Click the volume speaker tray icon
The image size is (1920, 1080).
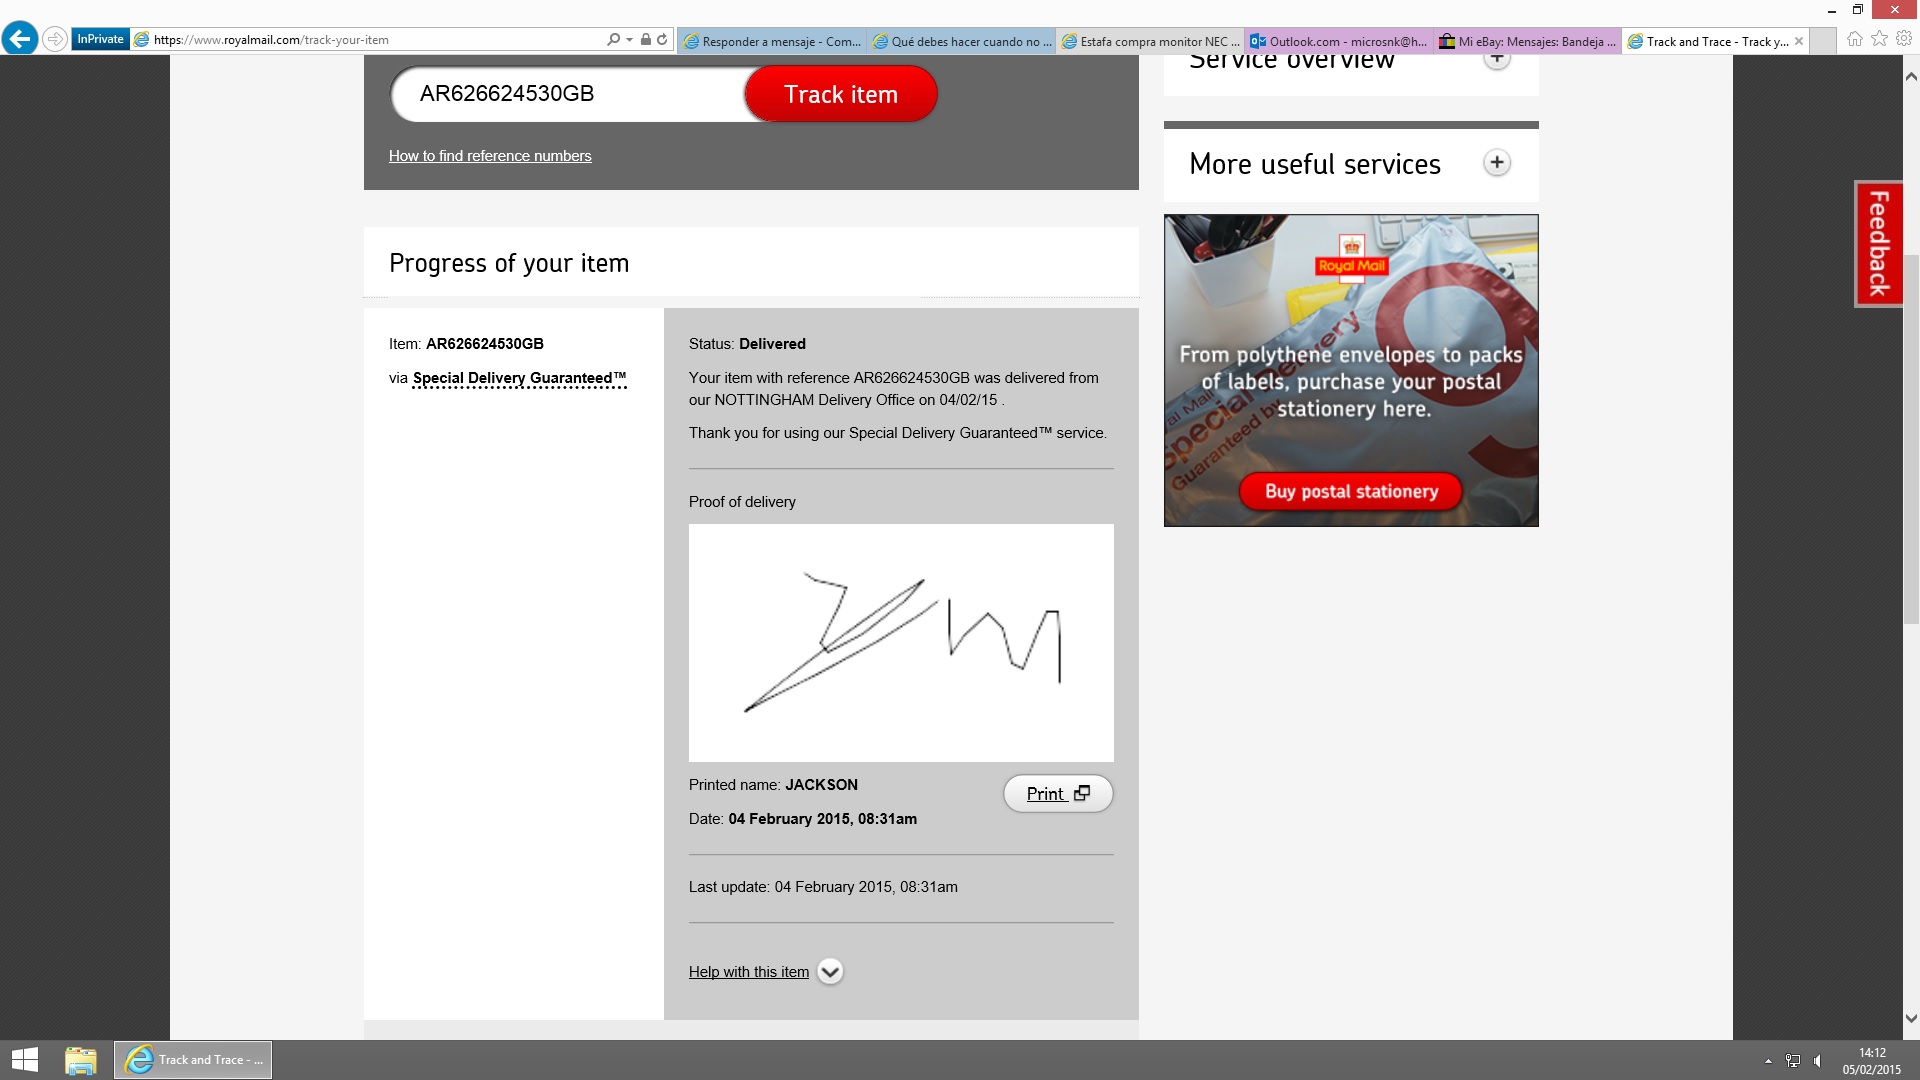point(1818,1061)
